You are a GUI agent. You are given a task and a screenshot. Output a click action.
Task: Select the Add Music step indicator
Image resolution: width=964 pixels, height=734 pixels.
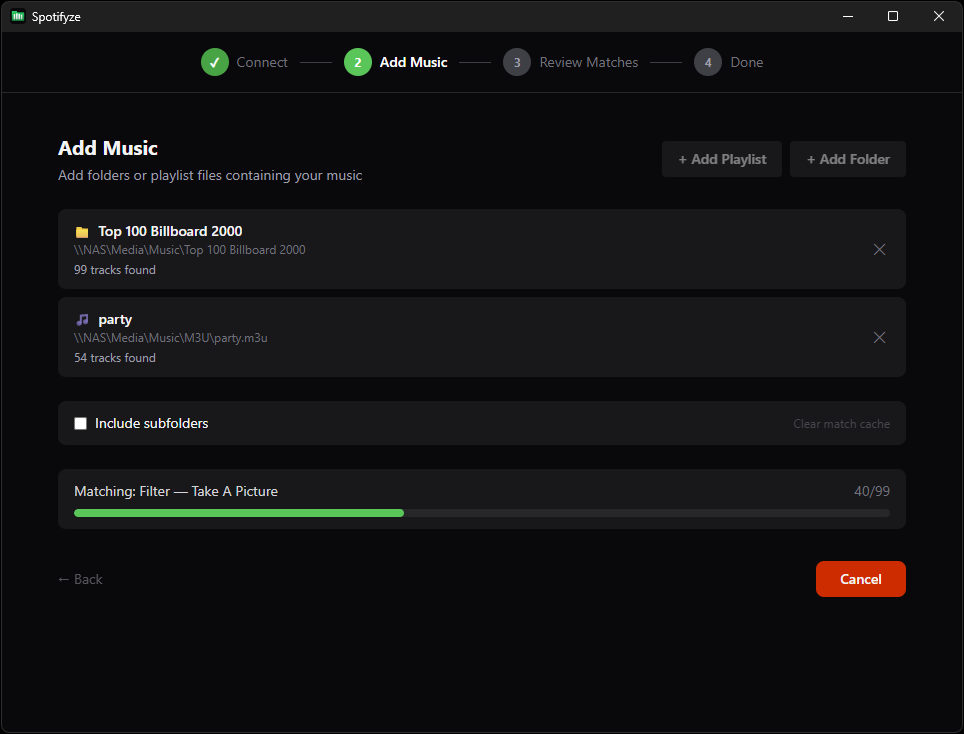[x=358, y=62]
